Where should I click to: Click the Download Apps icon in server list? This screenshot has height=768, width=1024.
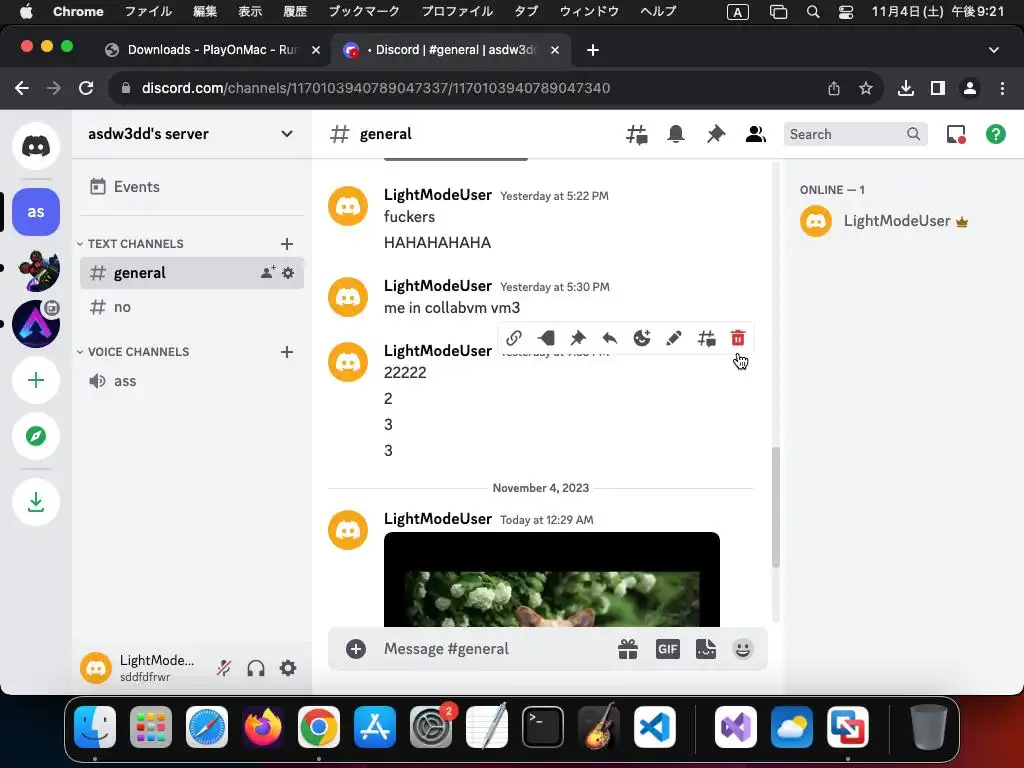click(x=36, y=502)
